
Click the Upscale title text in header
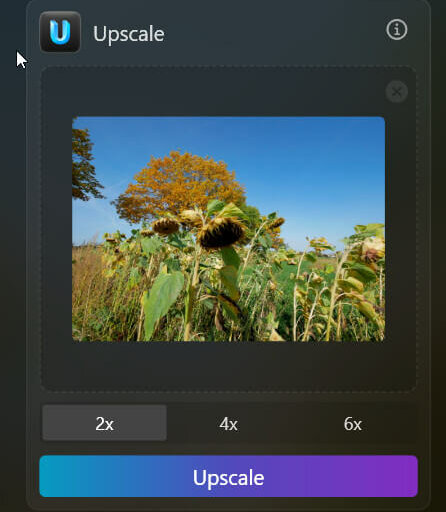pyautogui.click(x=129, y=34)
